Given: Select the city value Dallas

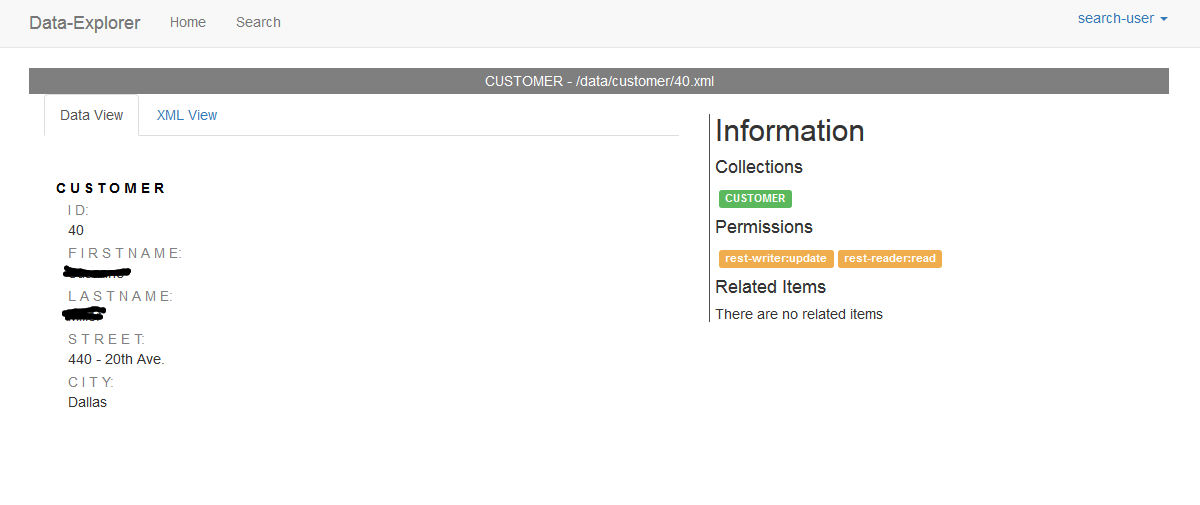Looking at the screenshot, I should [x=87, y=402].
